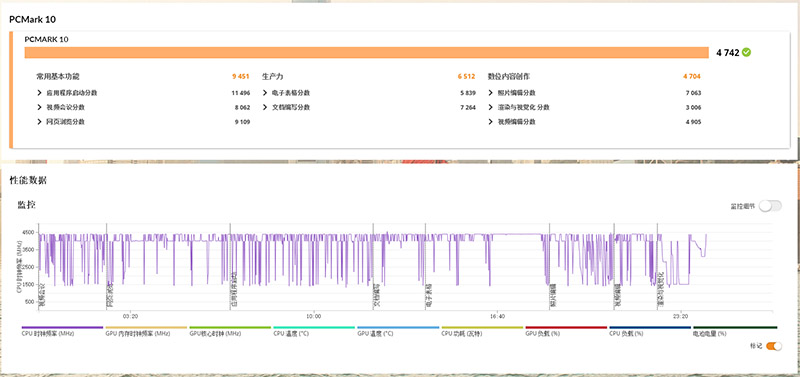Show the 电池电量 (%) legend series

click(735, 331)
